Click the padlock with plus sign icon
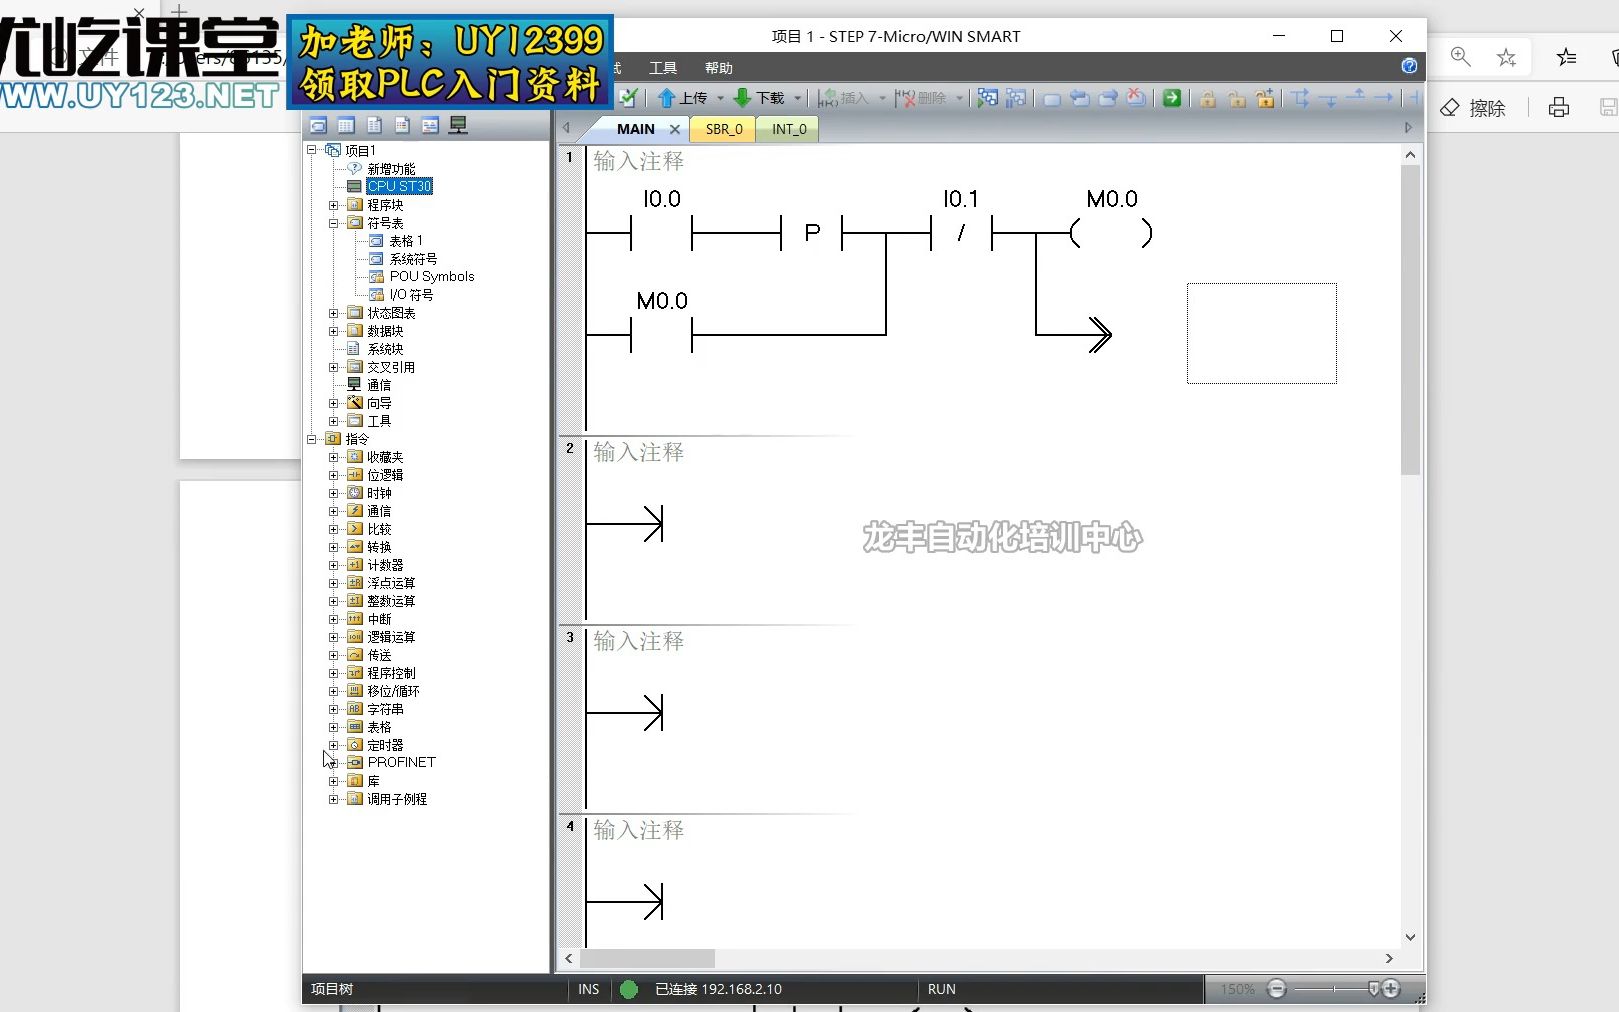Screen dimensions: 1619x1012 [1266, 98]
